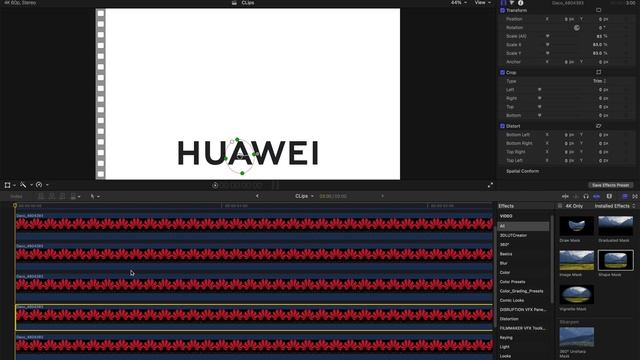Click the Scale Y percentage value

click(x=600, y=53)
